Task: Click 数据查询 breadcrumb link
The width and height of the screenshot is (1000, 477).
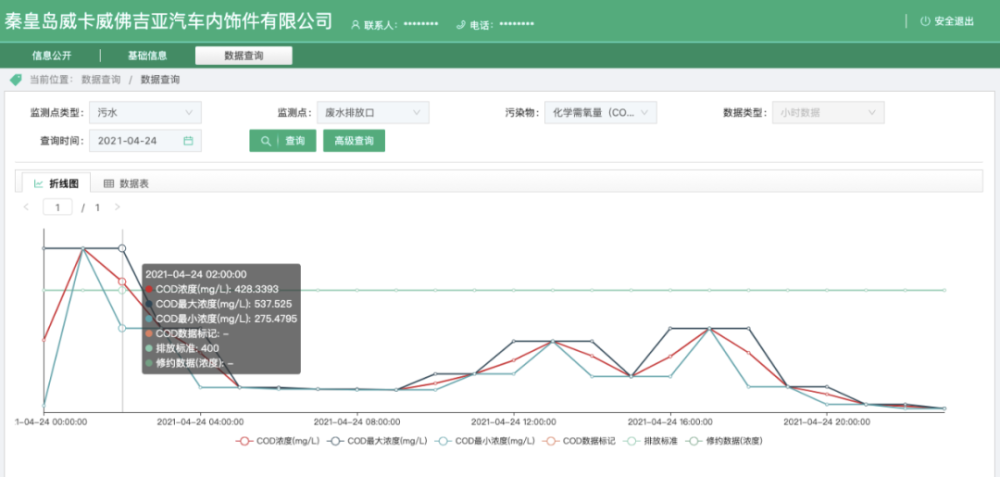Action: pyautogui.click(x=101, y=79)
